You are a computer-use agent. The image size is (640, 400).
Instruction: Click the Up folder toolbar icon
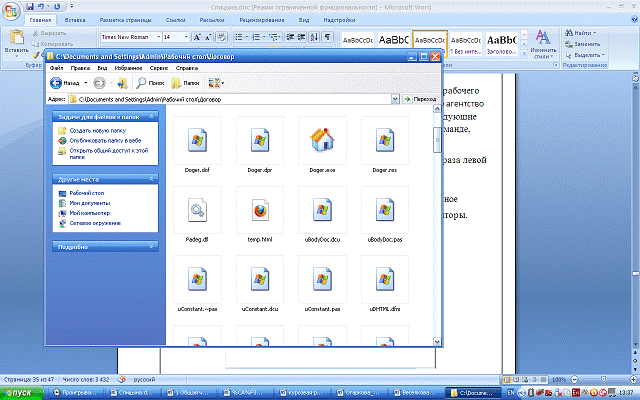(x=120, y=85)
